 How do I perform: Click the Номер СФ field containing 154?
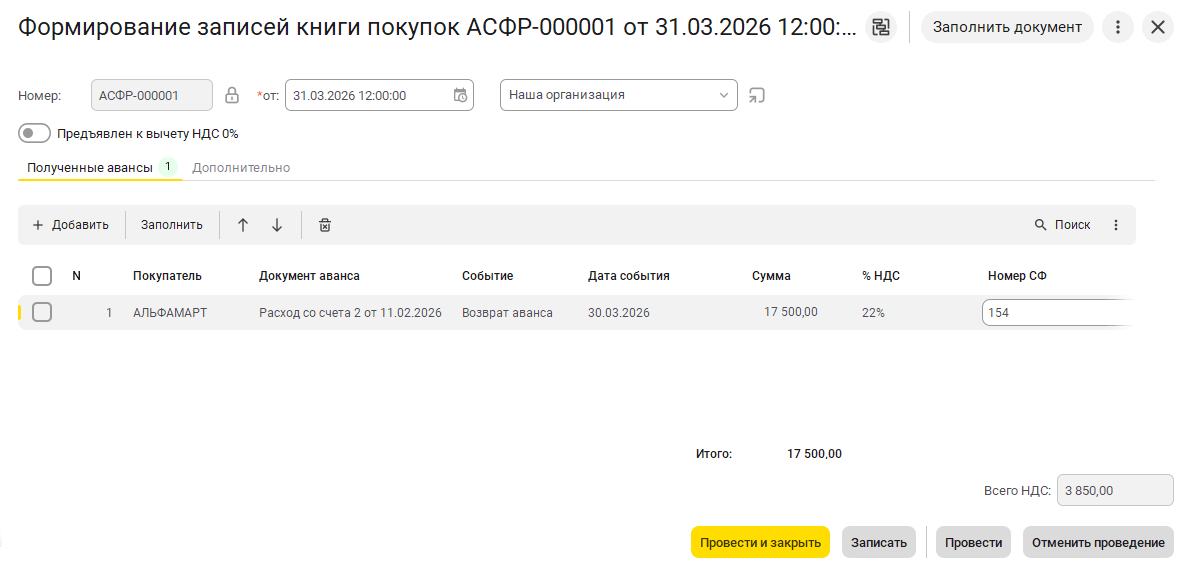[1055, 313]
